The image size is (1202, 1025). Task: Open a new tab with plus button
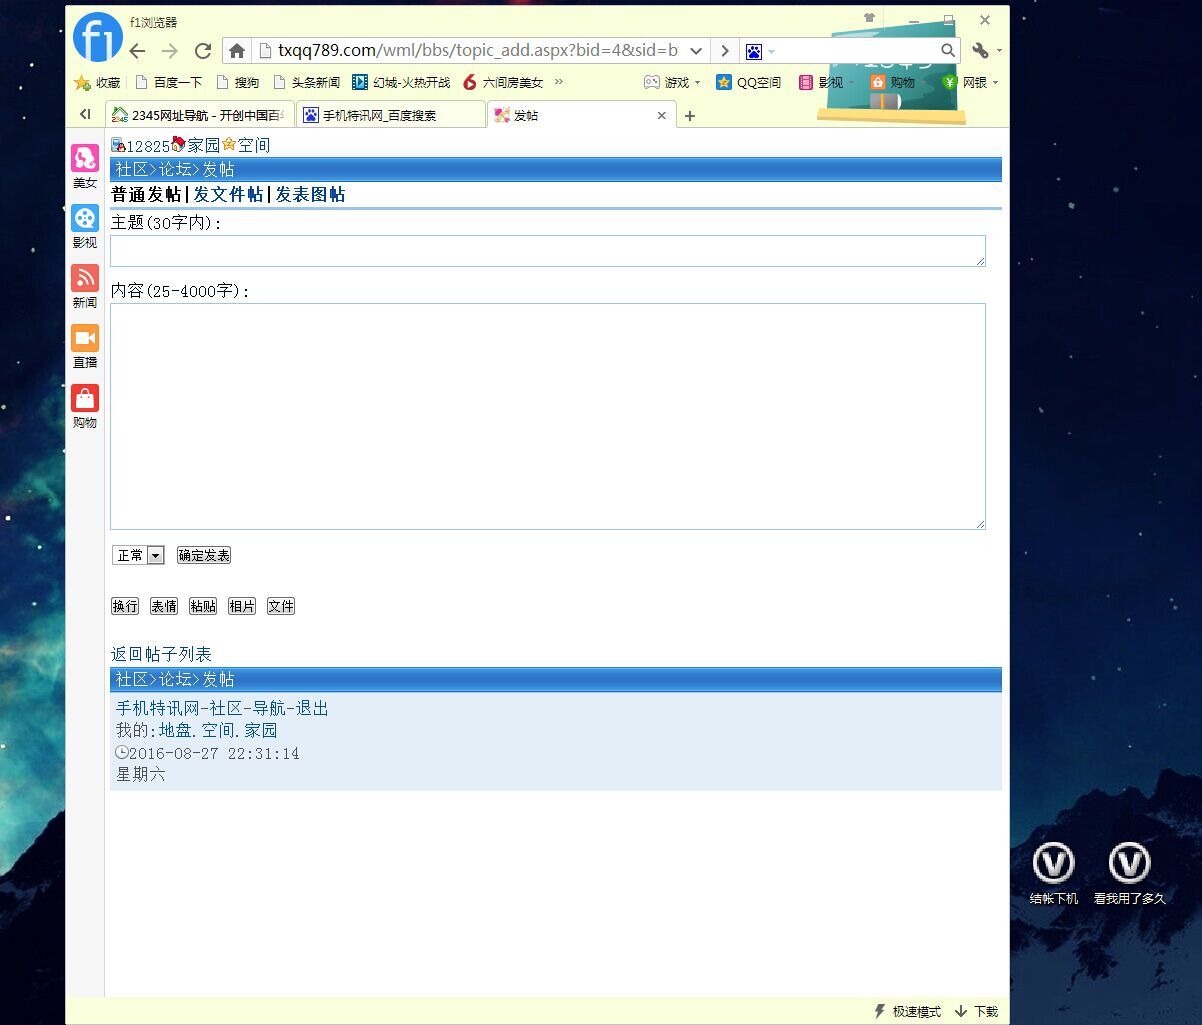coord(689,116)
